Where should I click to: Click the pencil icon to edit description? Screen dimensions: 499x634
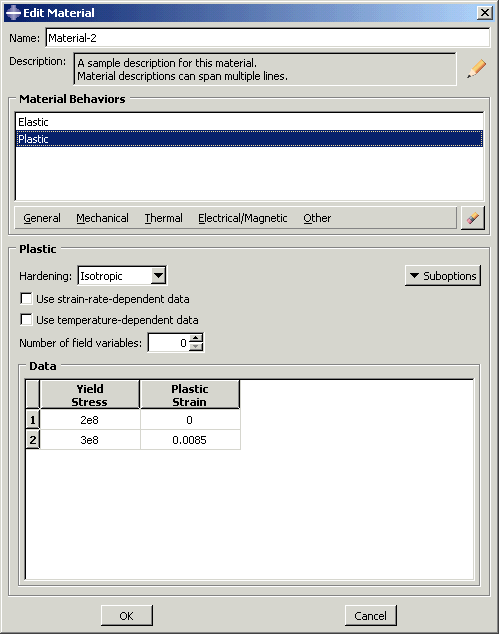(x=476, y=68)
